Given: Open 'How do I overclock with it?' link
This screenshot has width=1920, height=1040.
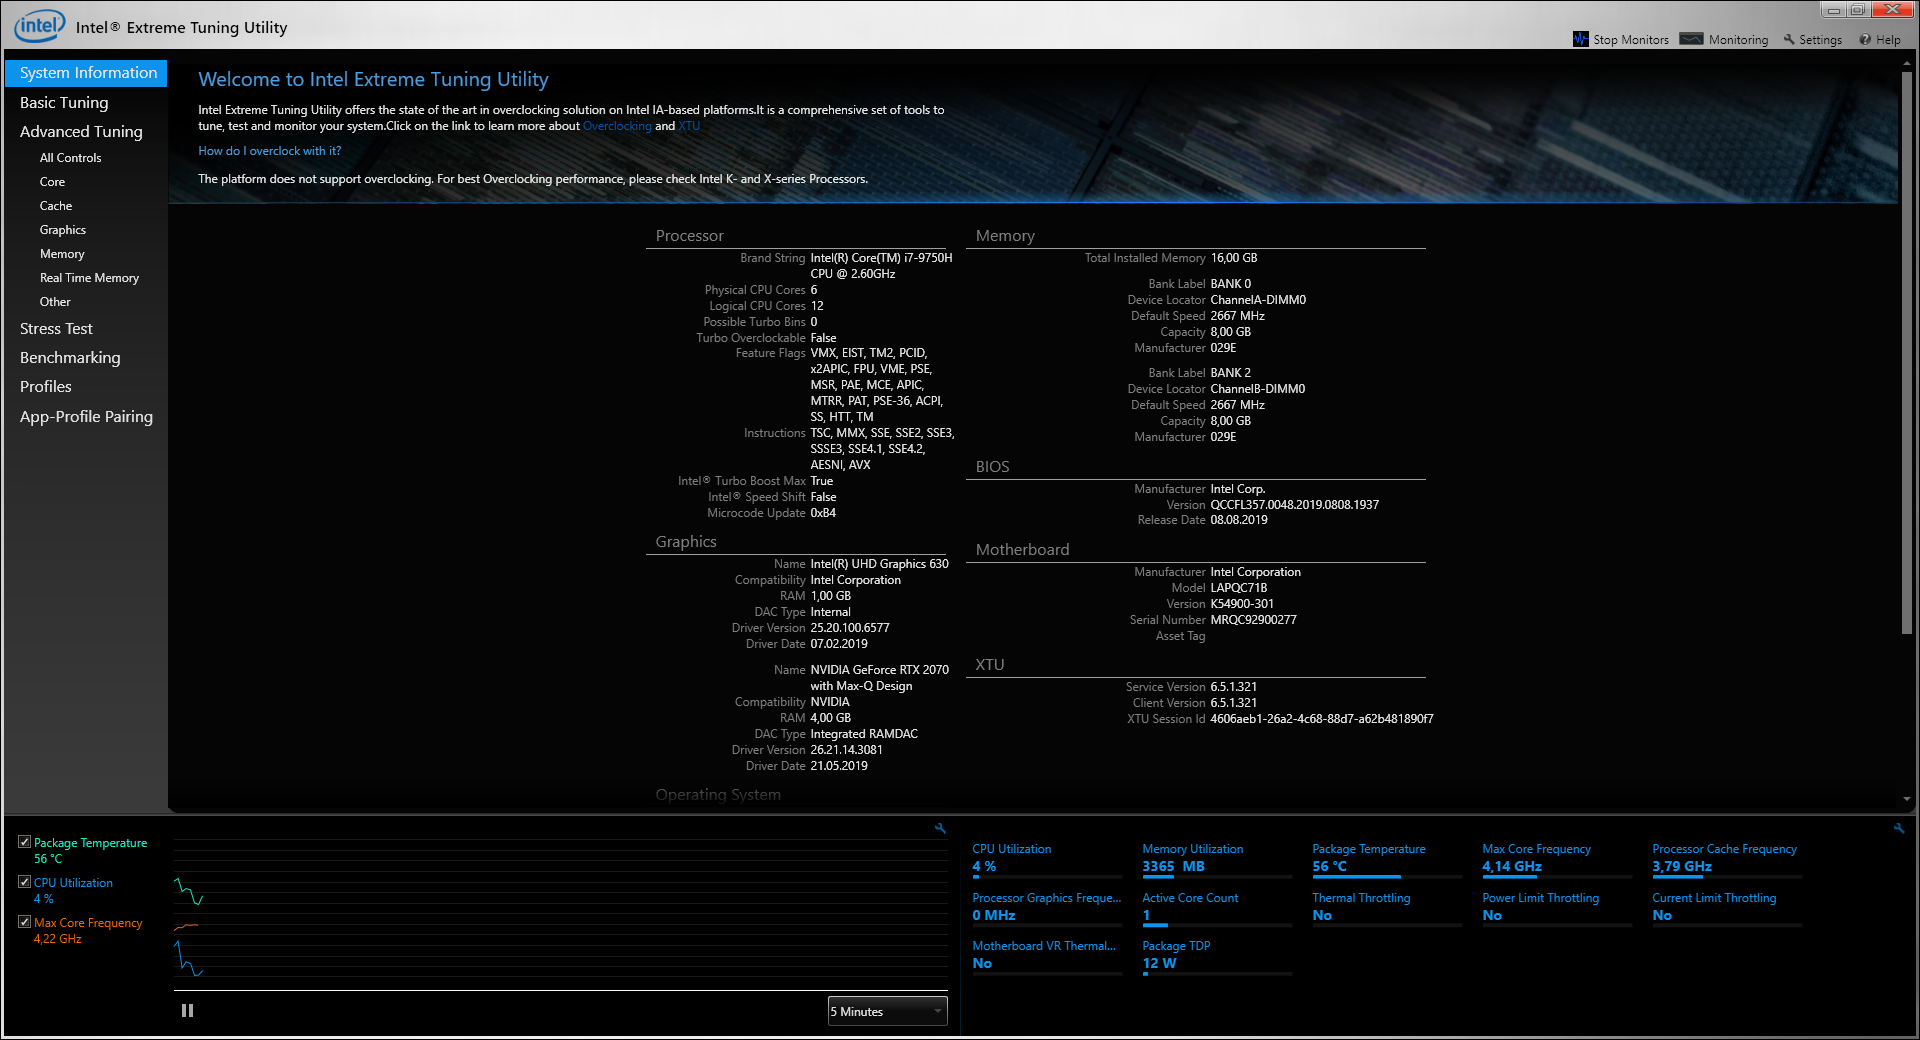Looking at the screenshot, I should [x=270, y=151].
